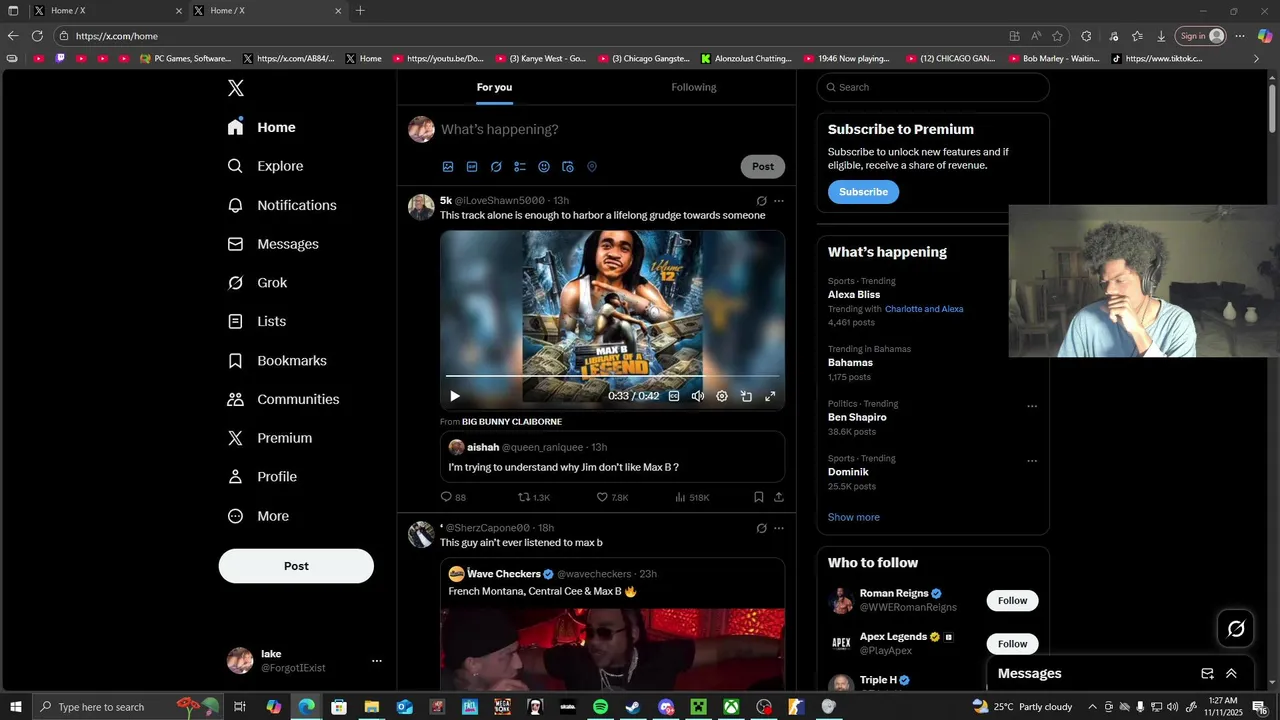This screenshot has width=1280, height=720.
Task: Open options for the Ben Shapiro trend
Action: (1032, 407)
